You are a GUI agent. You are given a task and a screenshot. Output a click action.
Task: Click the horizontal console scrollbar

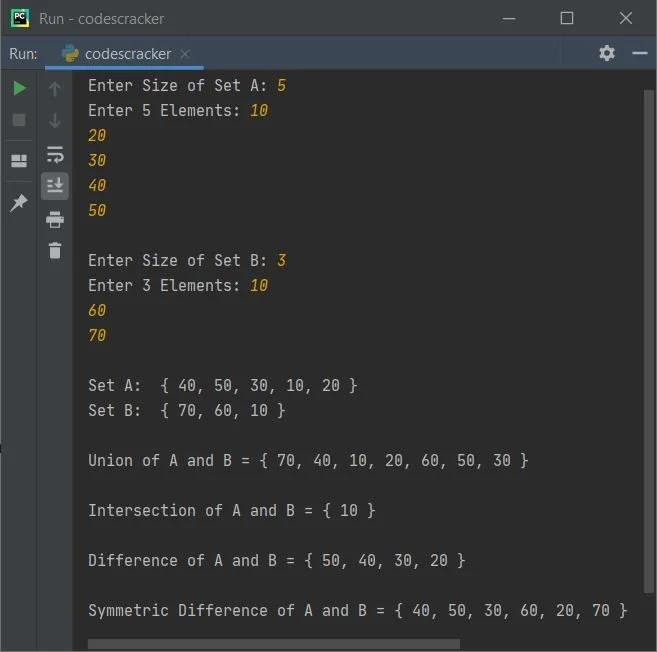click(274, 644)
